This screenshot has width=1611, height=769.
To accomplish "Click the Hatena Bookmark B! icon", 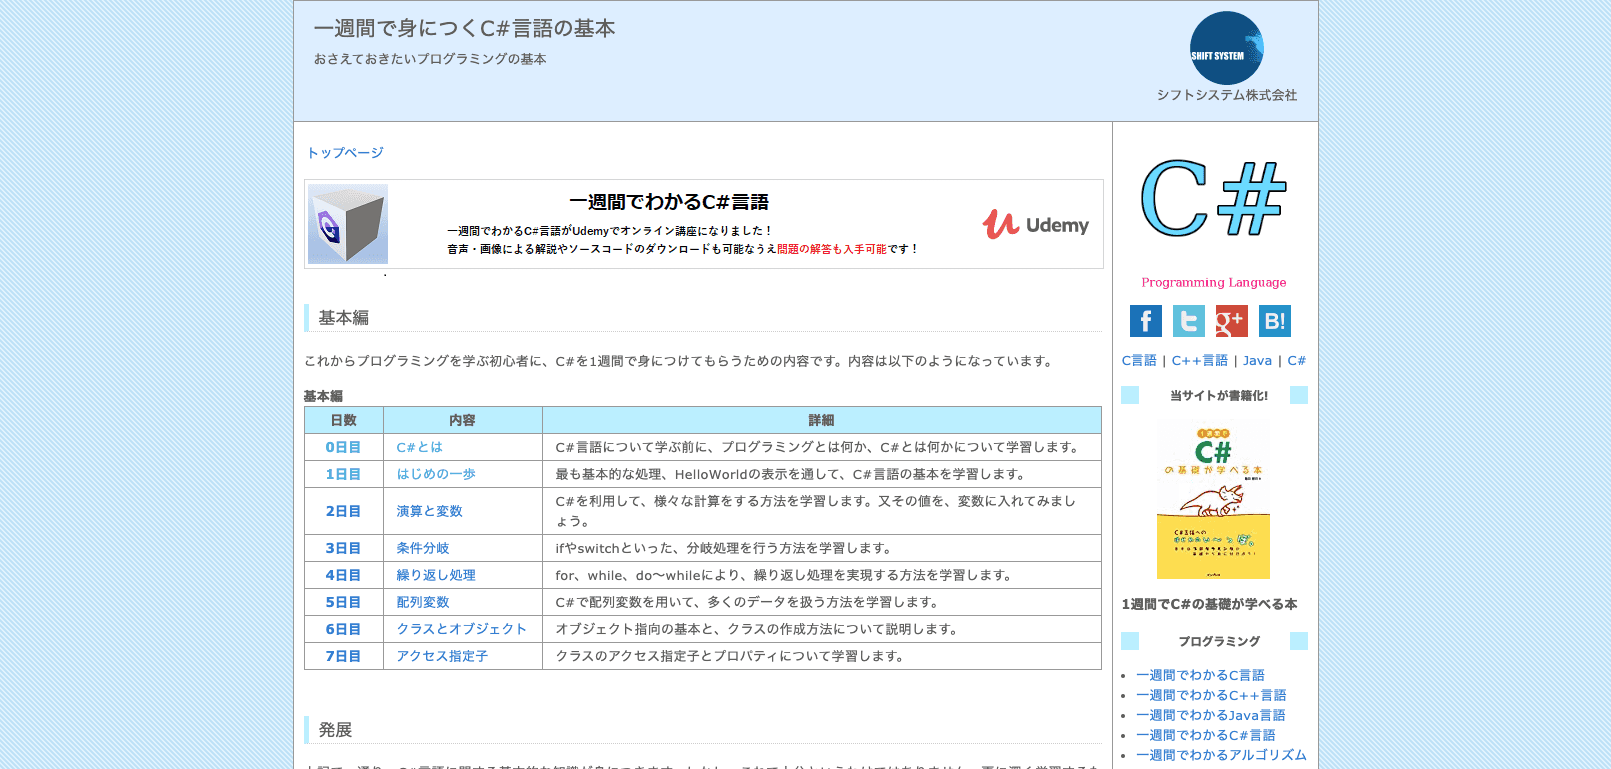I will pos(1274,321).
